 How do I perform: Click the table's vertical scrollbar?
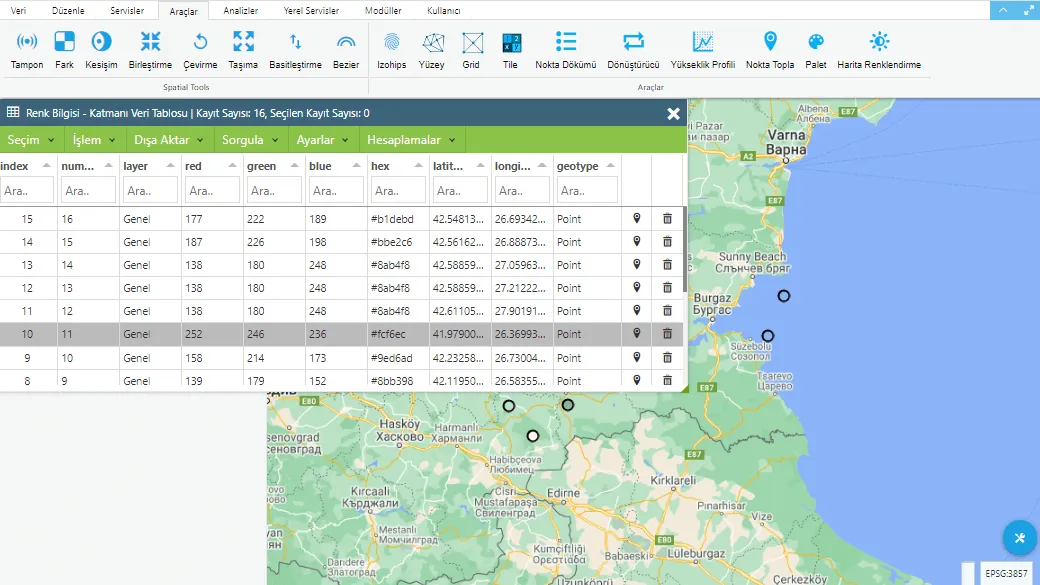click(x=684, y=249)
